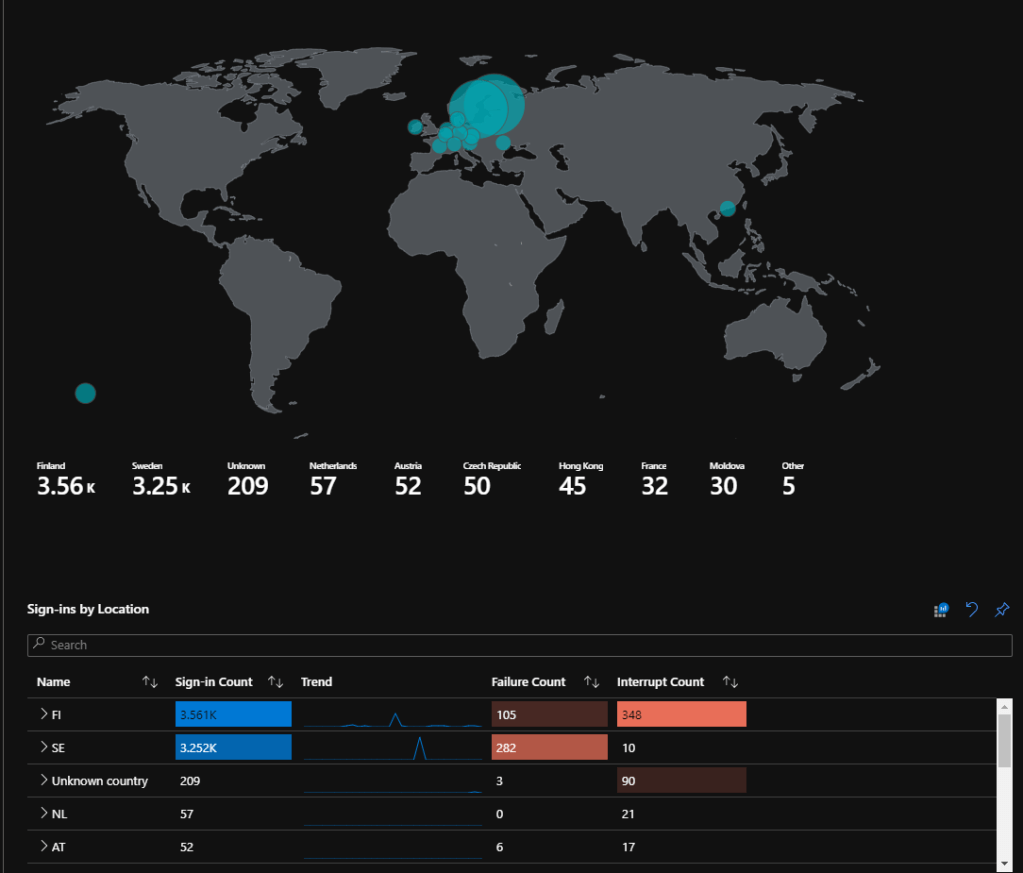Expand the Unknown country row
The image size is (1023, 873).
tap(44, 780)
